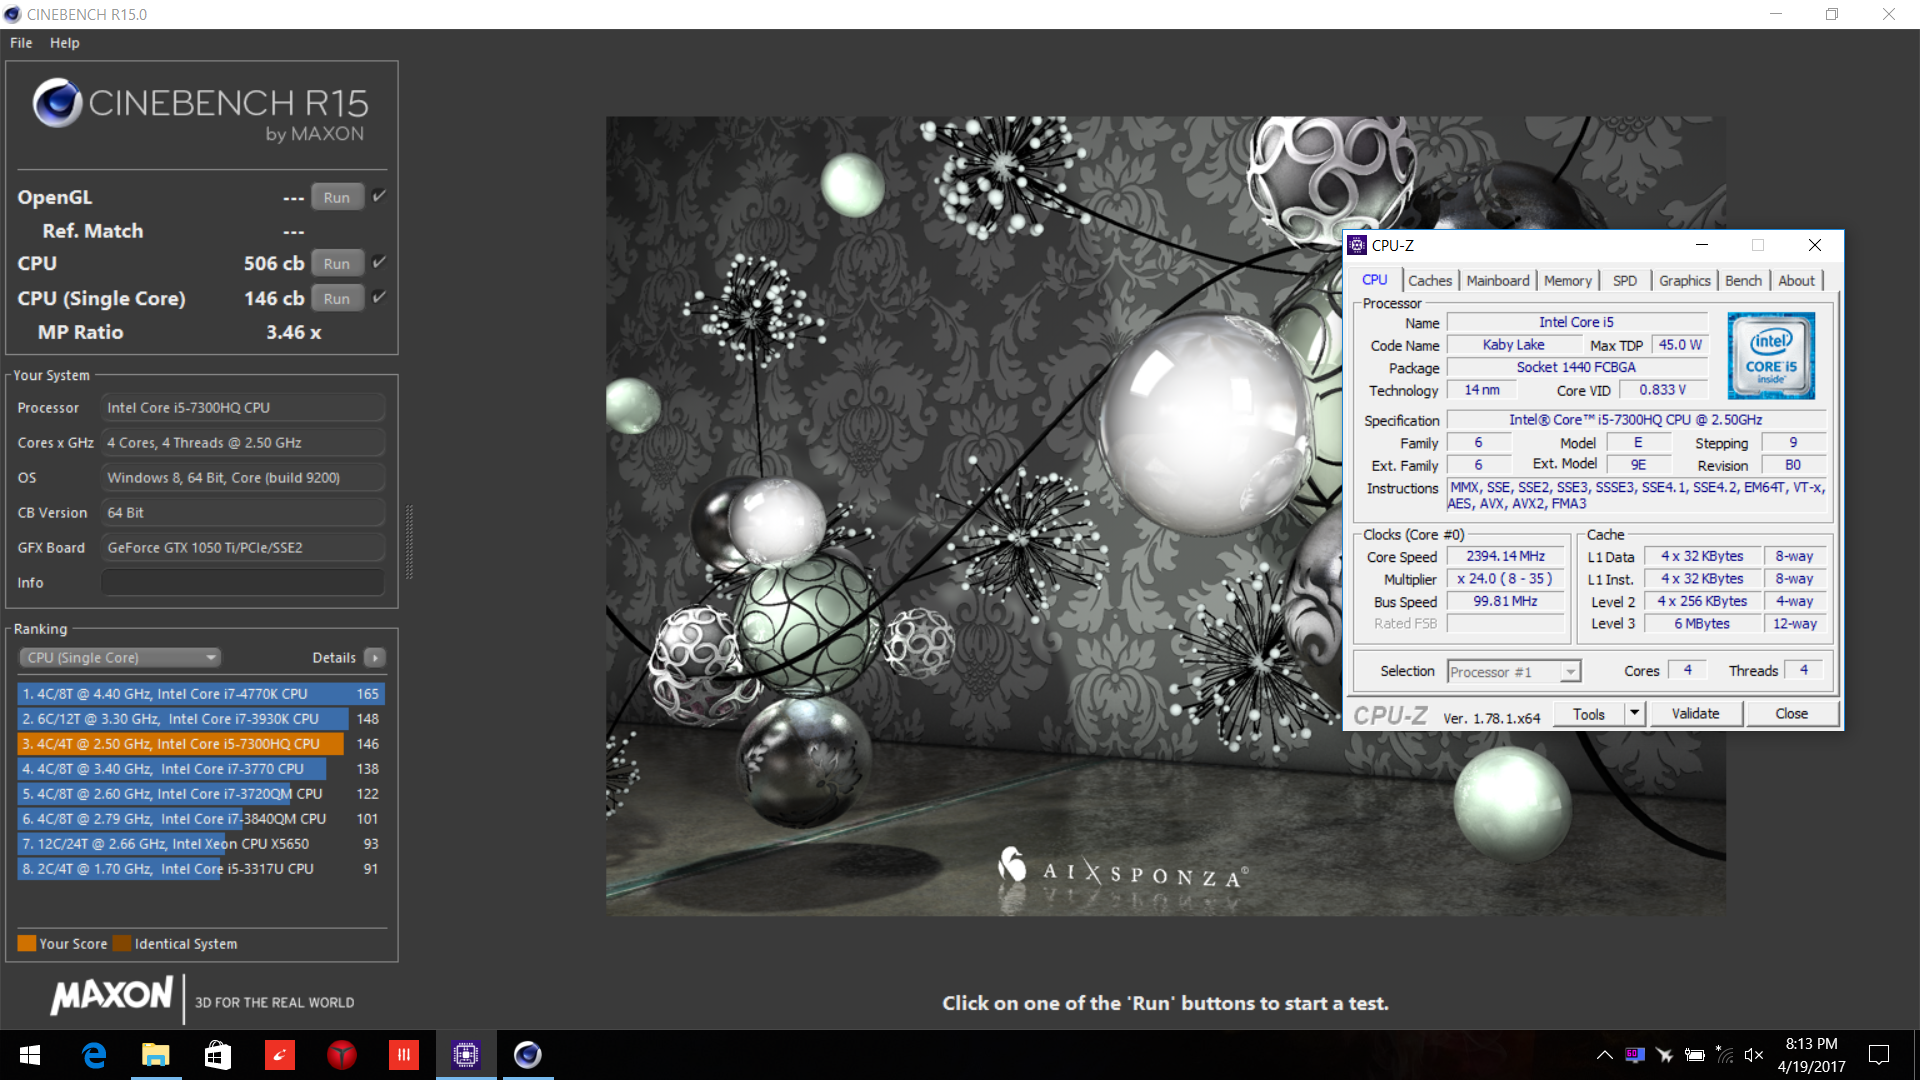Select ranking entry i7-3840QM CPU

point(201,818)
